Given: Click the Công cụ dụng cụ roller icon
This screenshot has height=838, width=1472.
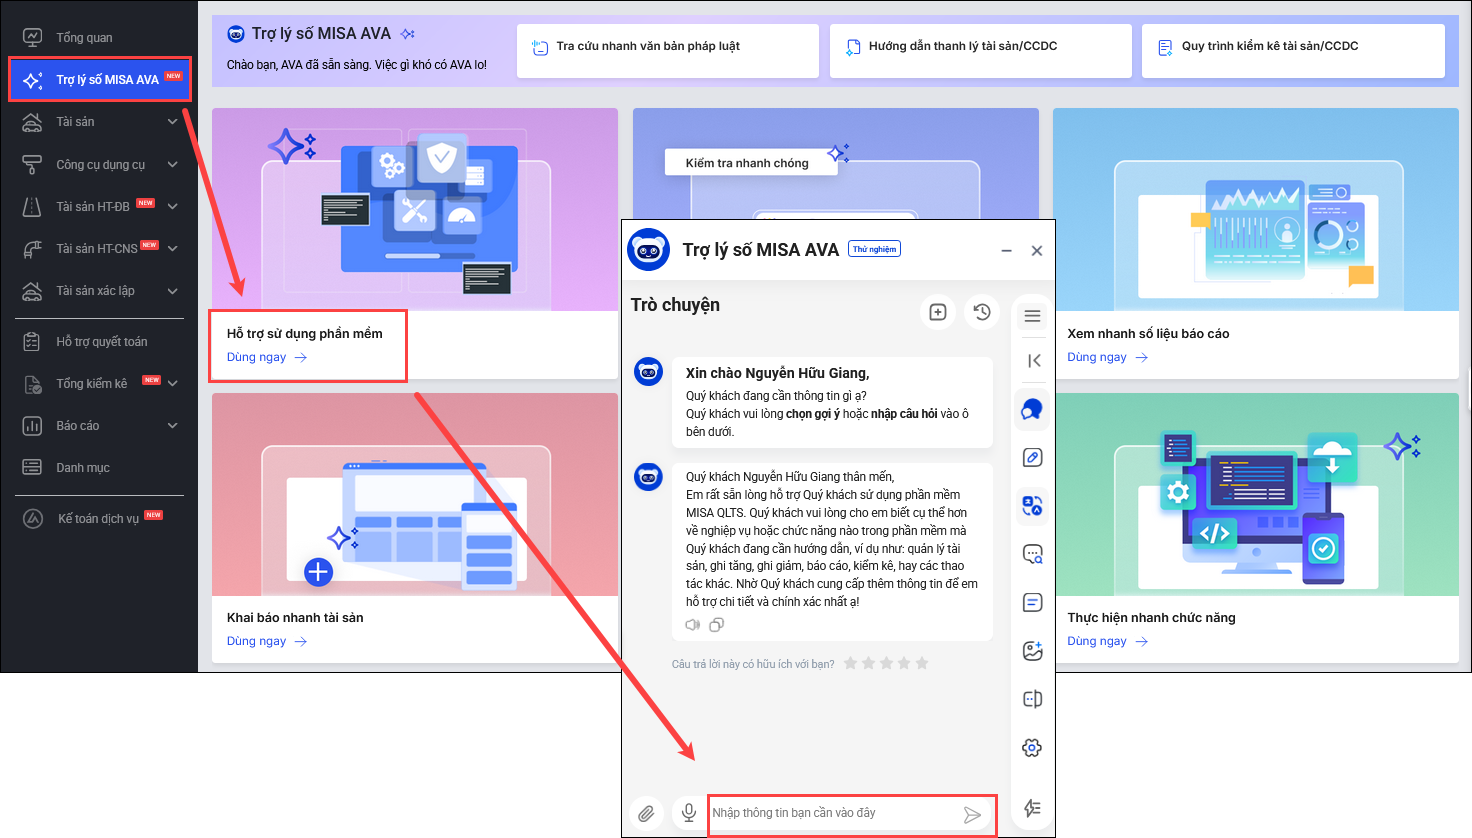Looking at the screenshot, I should [x=32, y=164].
